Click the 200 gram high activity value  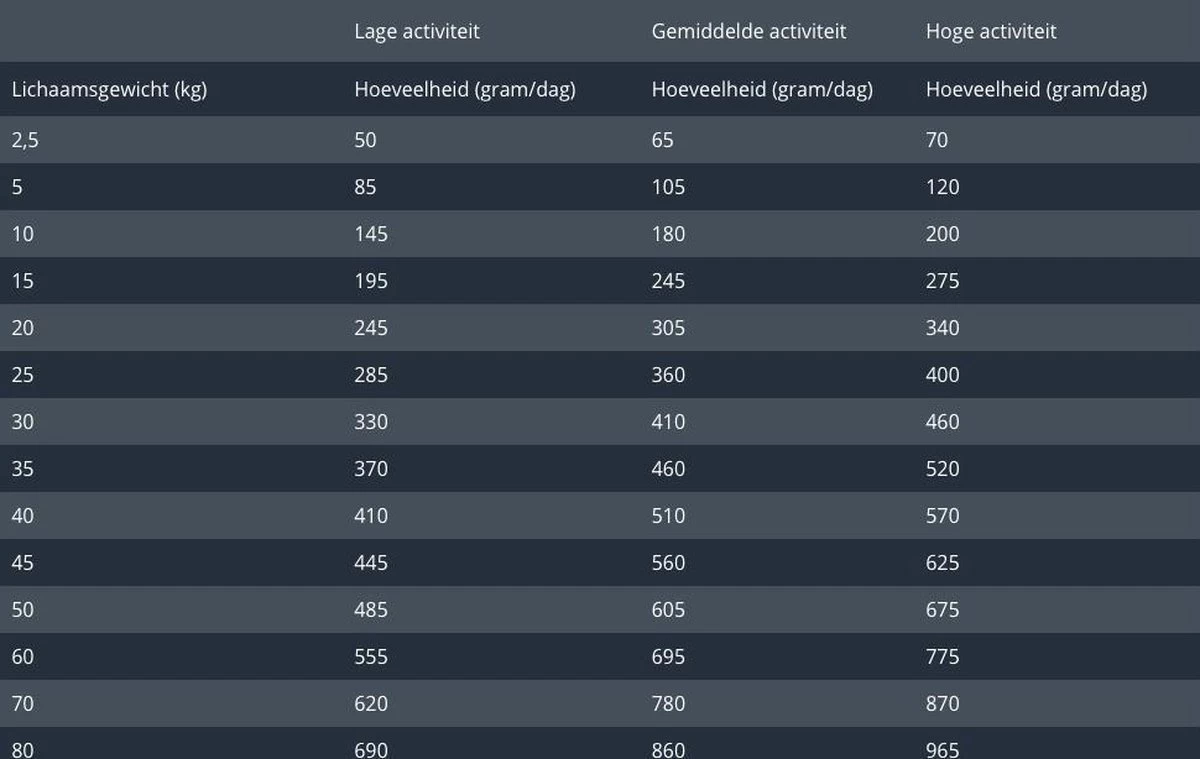pos(942,234)
